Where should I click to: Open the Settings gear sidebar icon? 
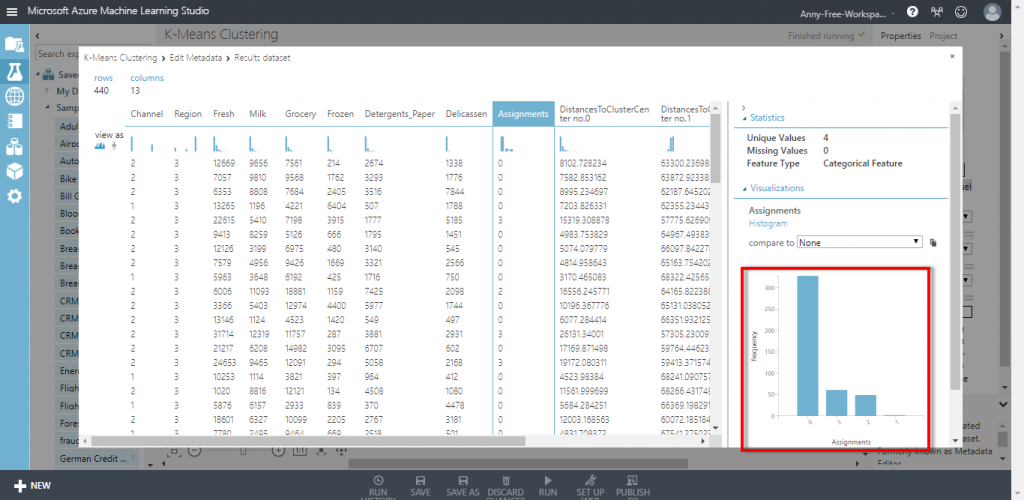click(x=14, y=196)
